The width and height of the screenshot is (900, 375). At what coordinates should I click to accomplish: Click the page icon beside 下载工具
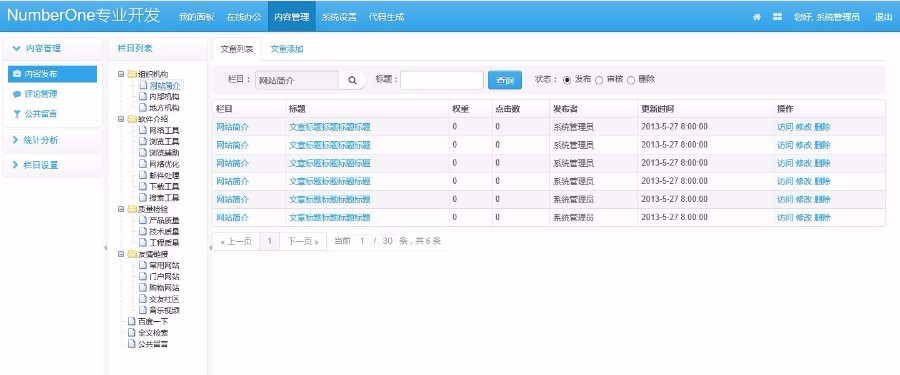(143, 187)
